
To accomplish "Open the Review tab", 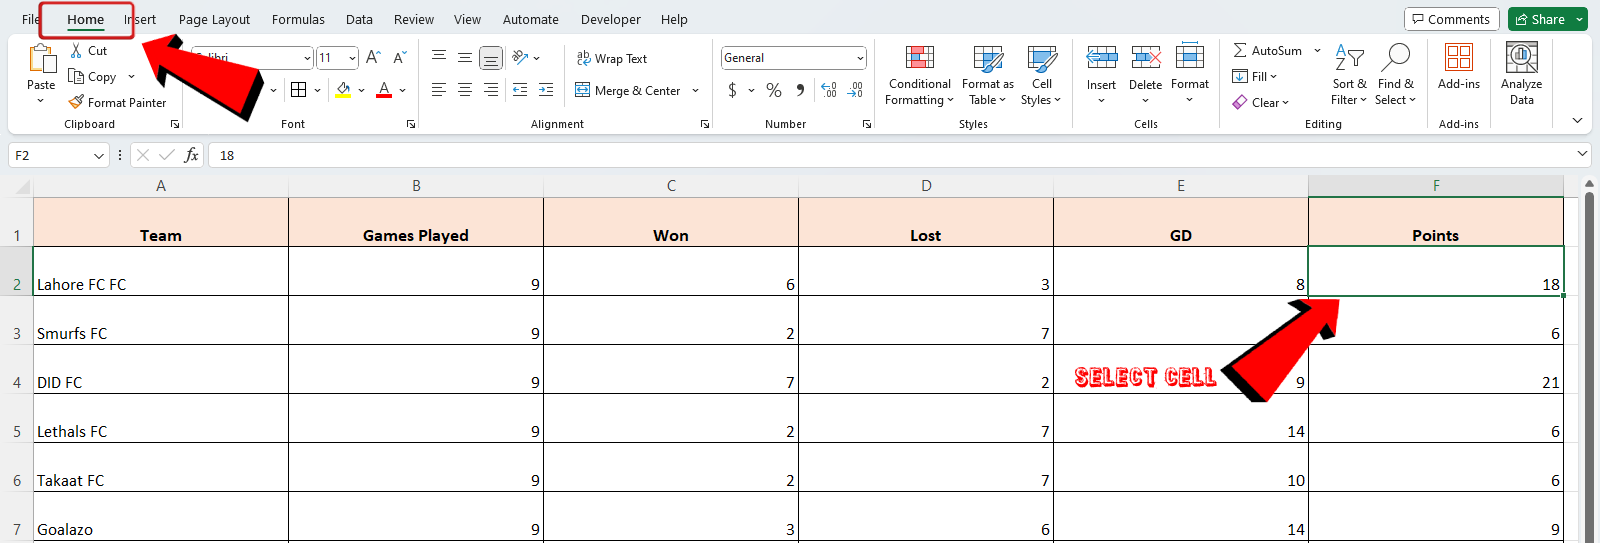I will (414, 19).
